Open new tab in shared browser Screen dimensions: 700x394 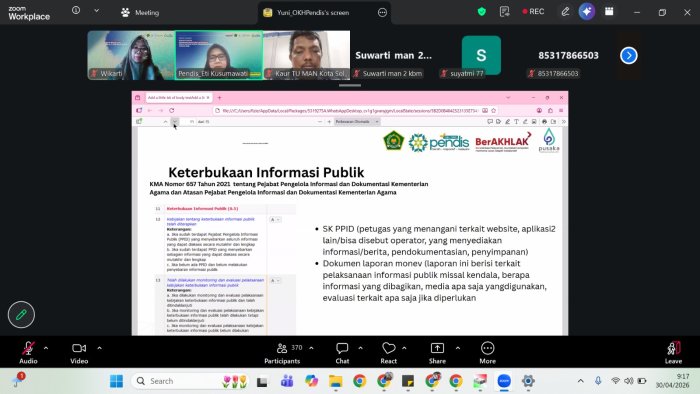[219, 97]
